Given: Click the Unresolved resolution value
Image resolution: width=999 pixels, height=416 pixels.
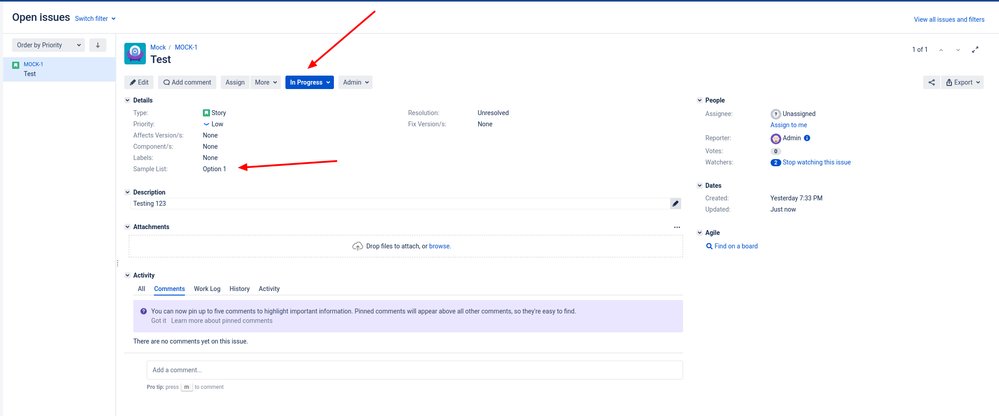Looking at the screenshot, I should [493, 113].
